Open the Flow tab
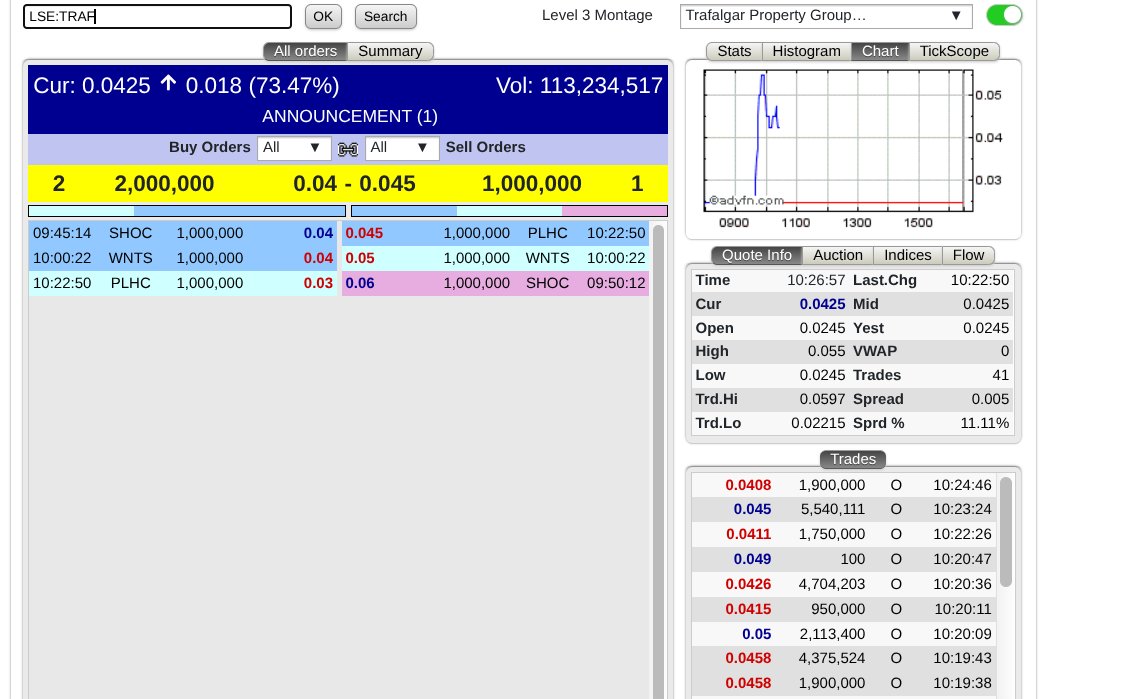Viewport: 1125px width, 699px height. pyautogui.click(x=968, y=255)
